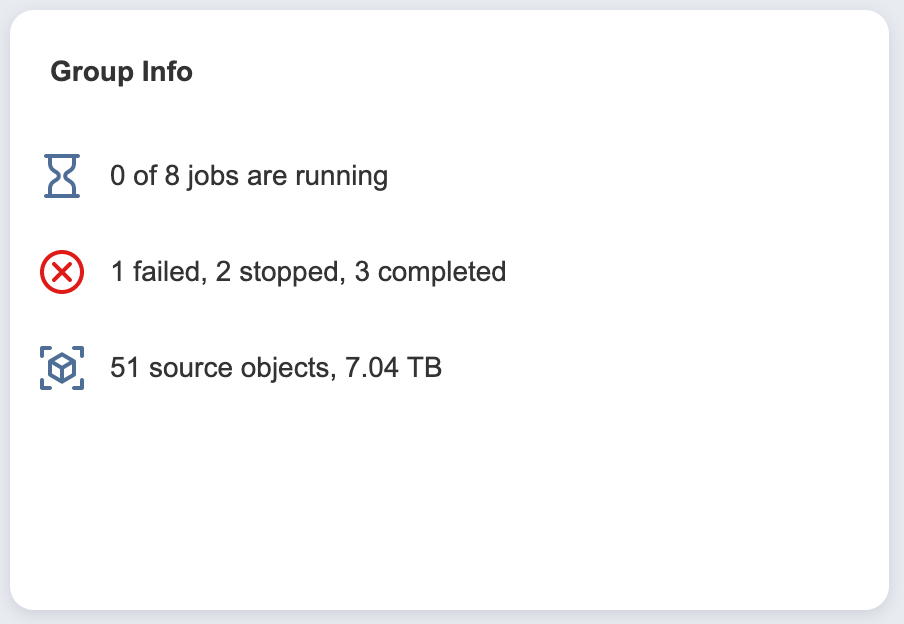Click empty card area below the source objects row

click(450, 496)
